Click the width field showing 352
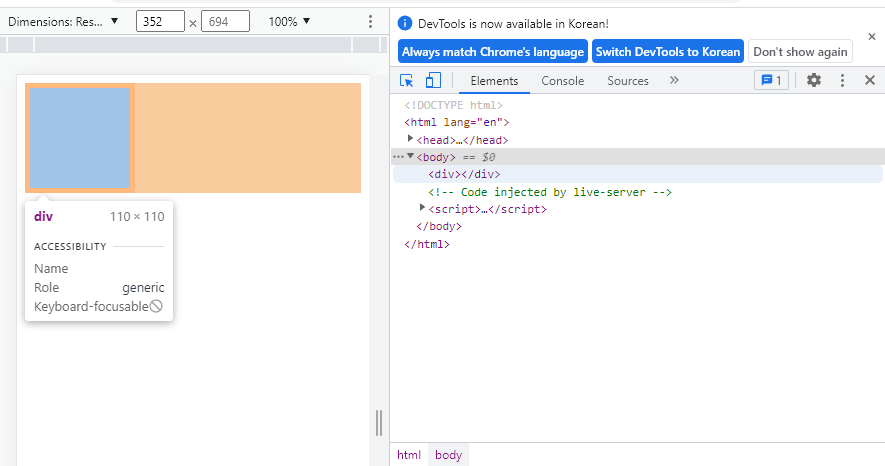 160,21
